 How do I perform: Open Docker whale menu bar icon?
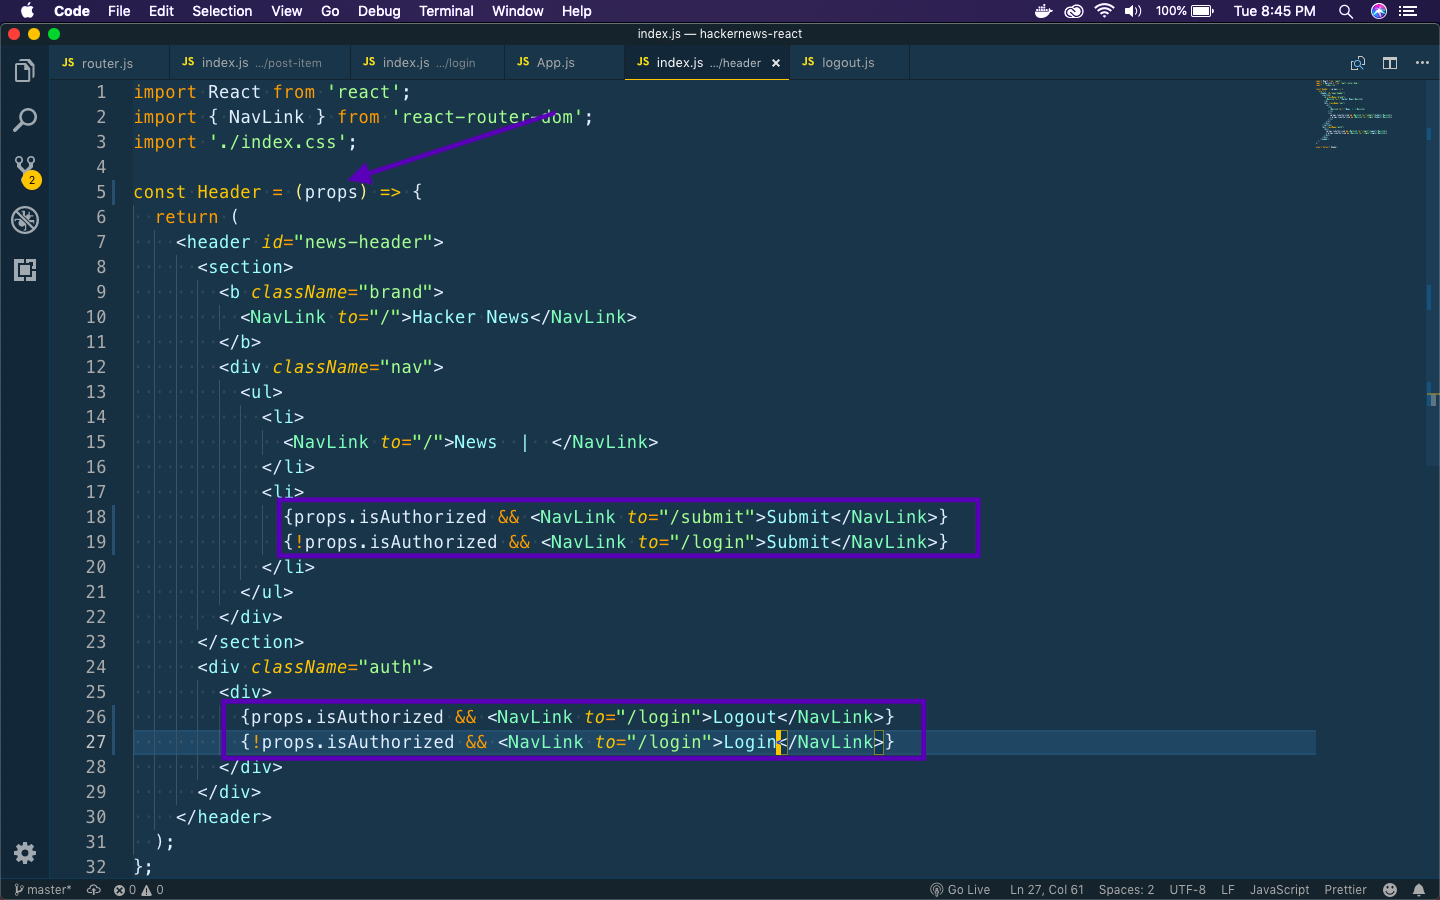coord(1043,11)
